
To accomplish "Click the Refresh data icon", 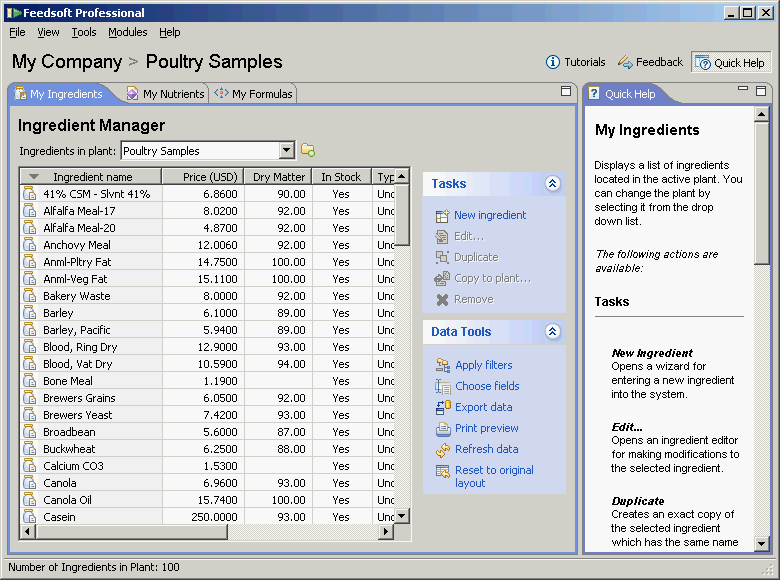I will 443,449.
